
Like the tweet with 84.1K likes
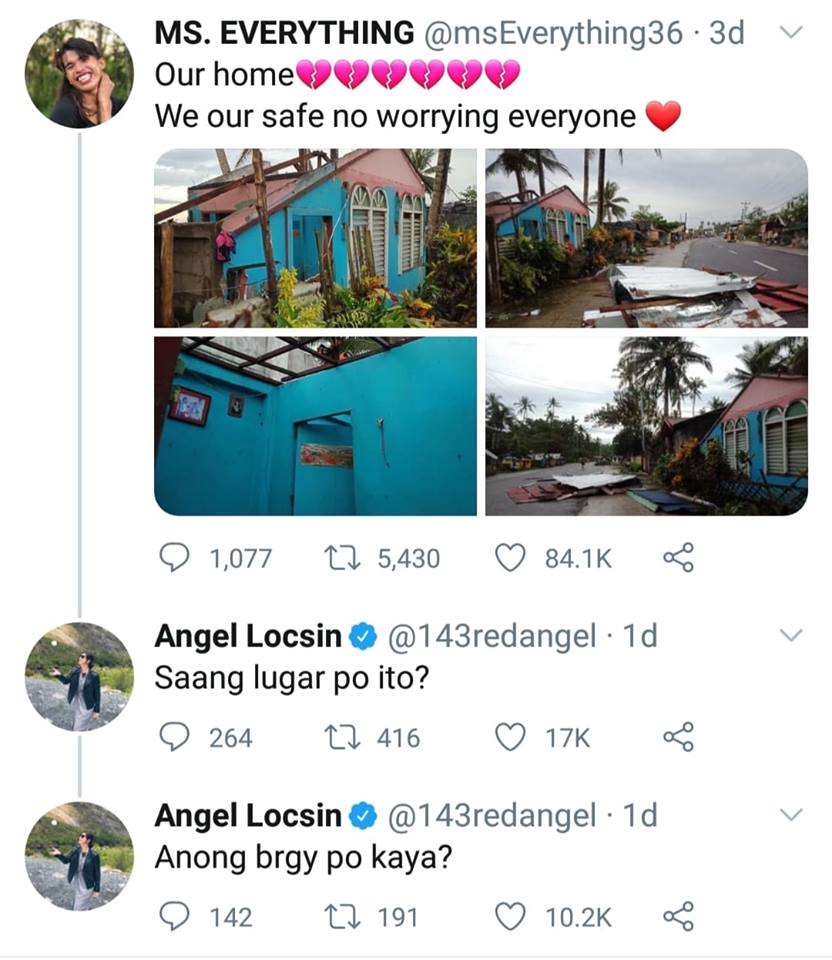[511, 557]
